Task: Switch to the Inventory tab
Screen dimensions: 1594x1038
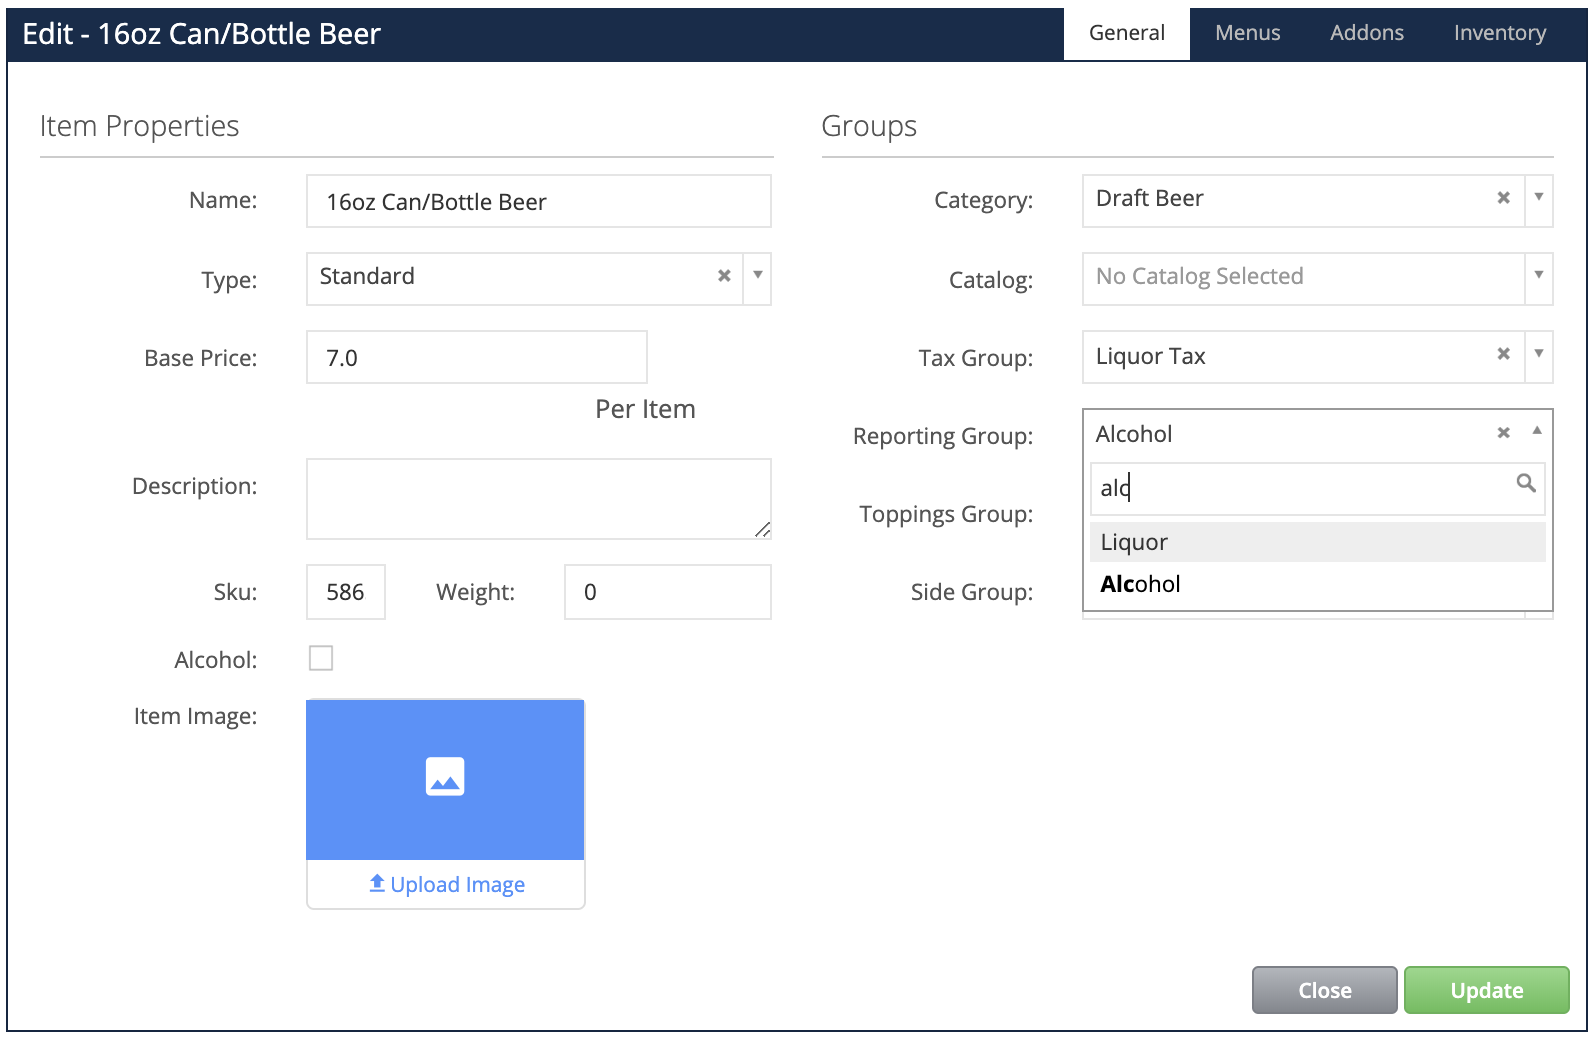Action: (1499, 33)
